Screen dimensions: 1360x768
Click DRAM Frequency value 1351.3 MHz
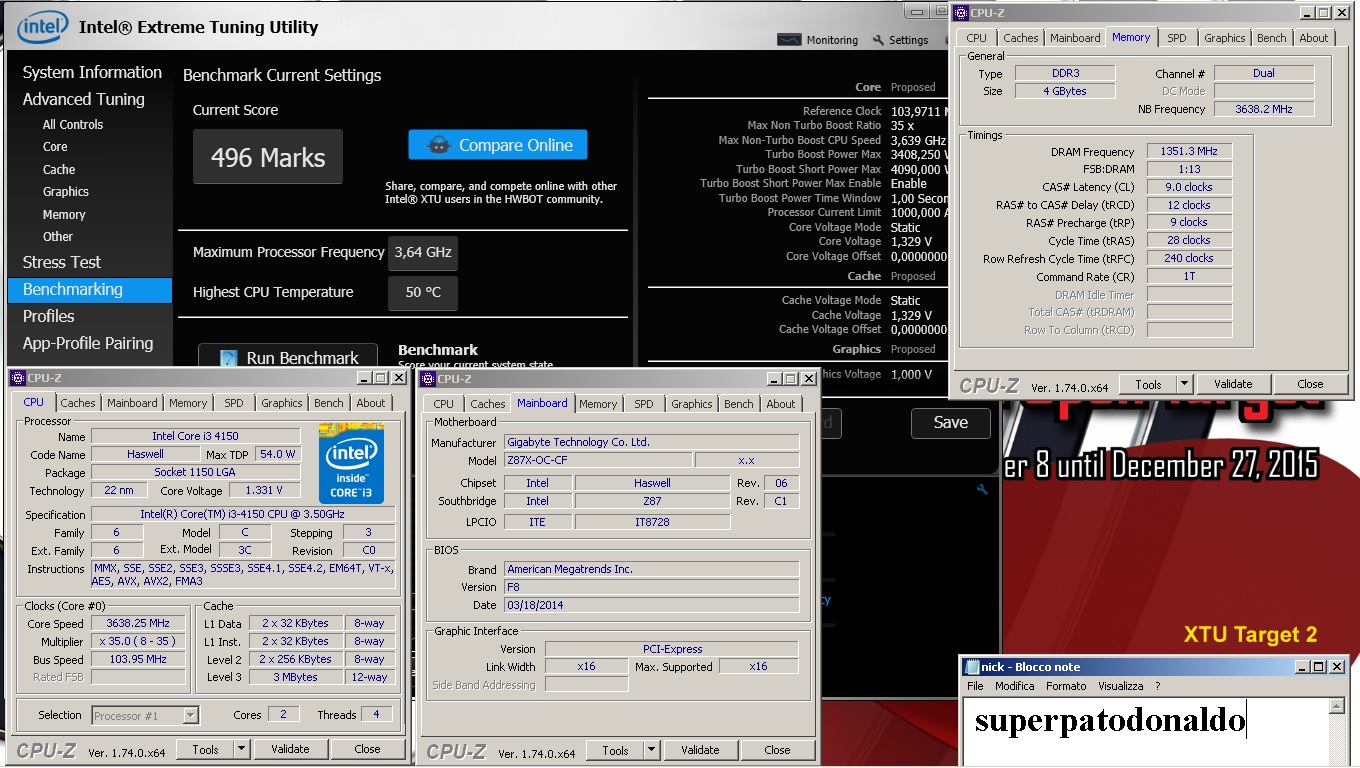pos(1189,152)
